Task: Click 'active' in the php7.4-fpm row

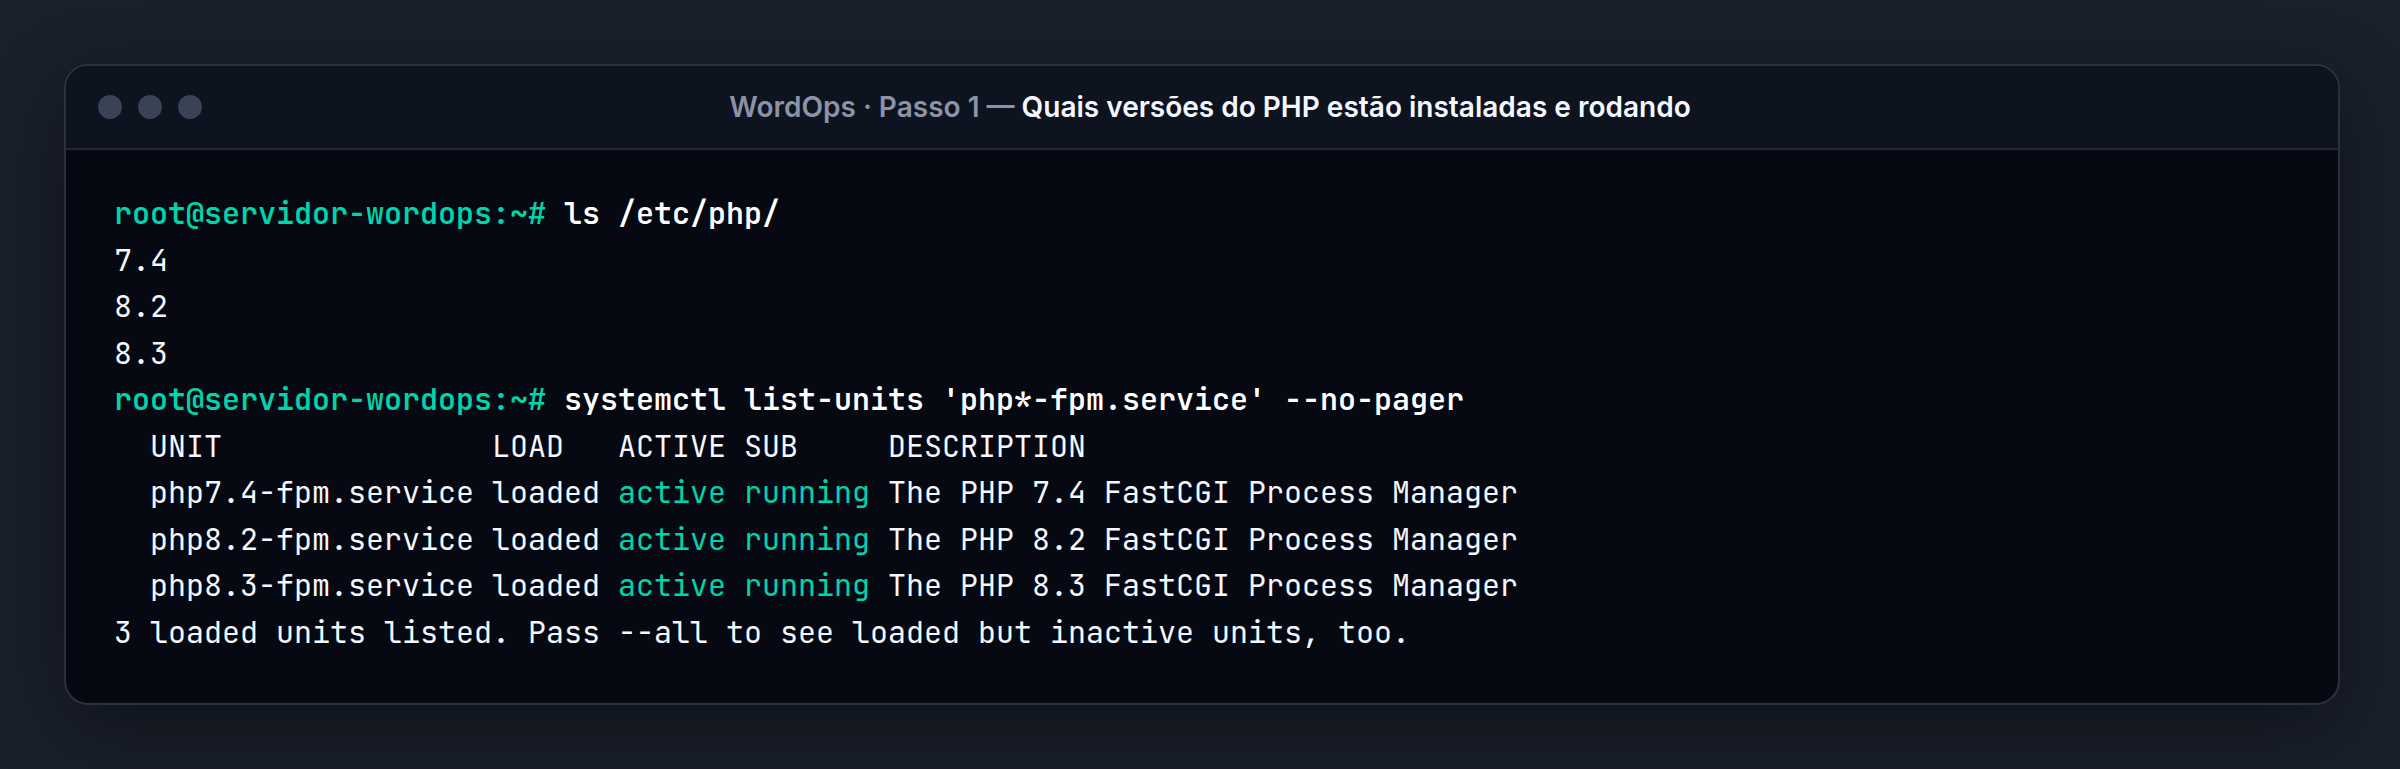Action: (672, 493)
